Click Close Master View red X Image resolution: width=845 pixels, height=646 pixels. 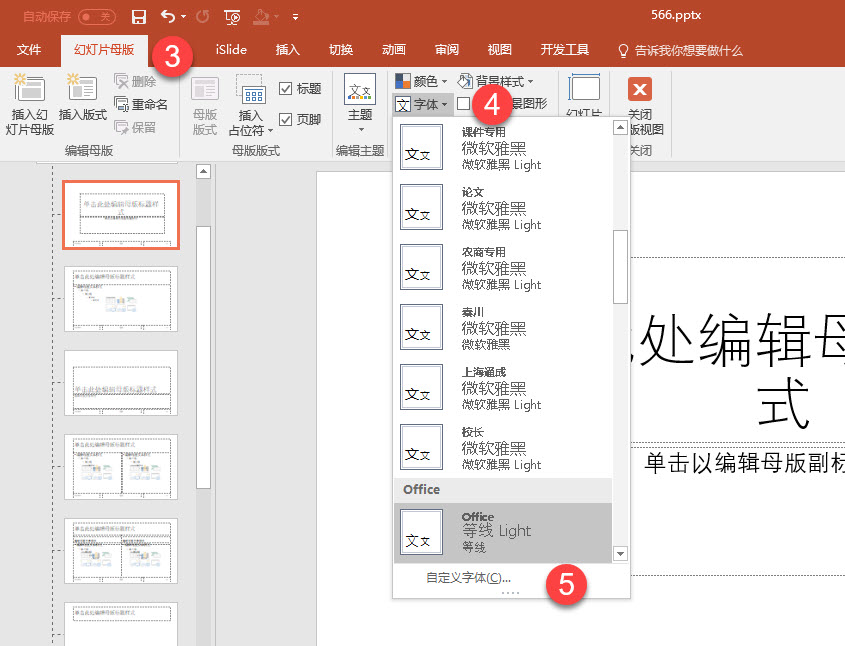(640, 89)
